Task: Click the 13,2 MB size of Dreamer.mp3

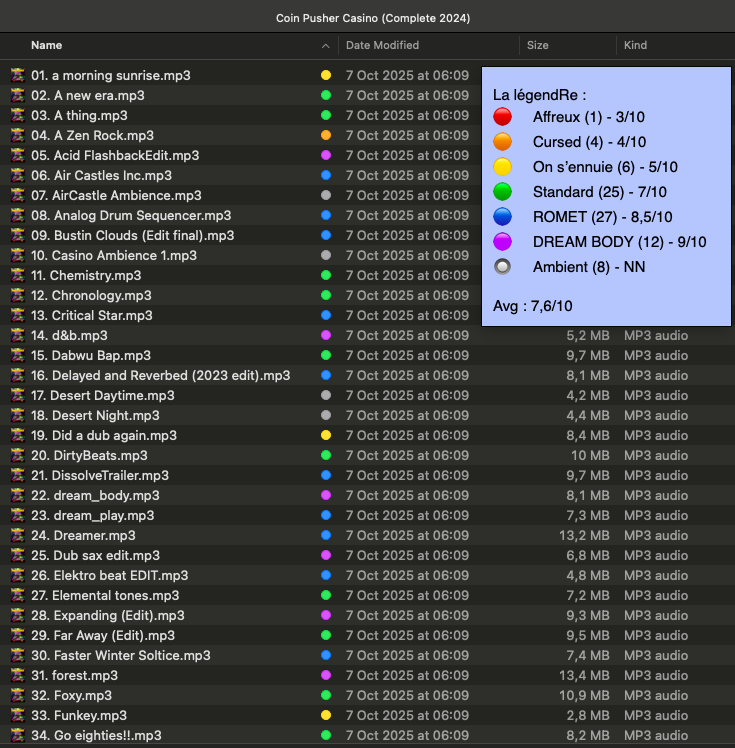Action: [x=584, y=536]
